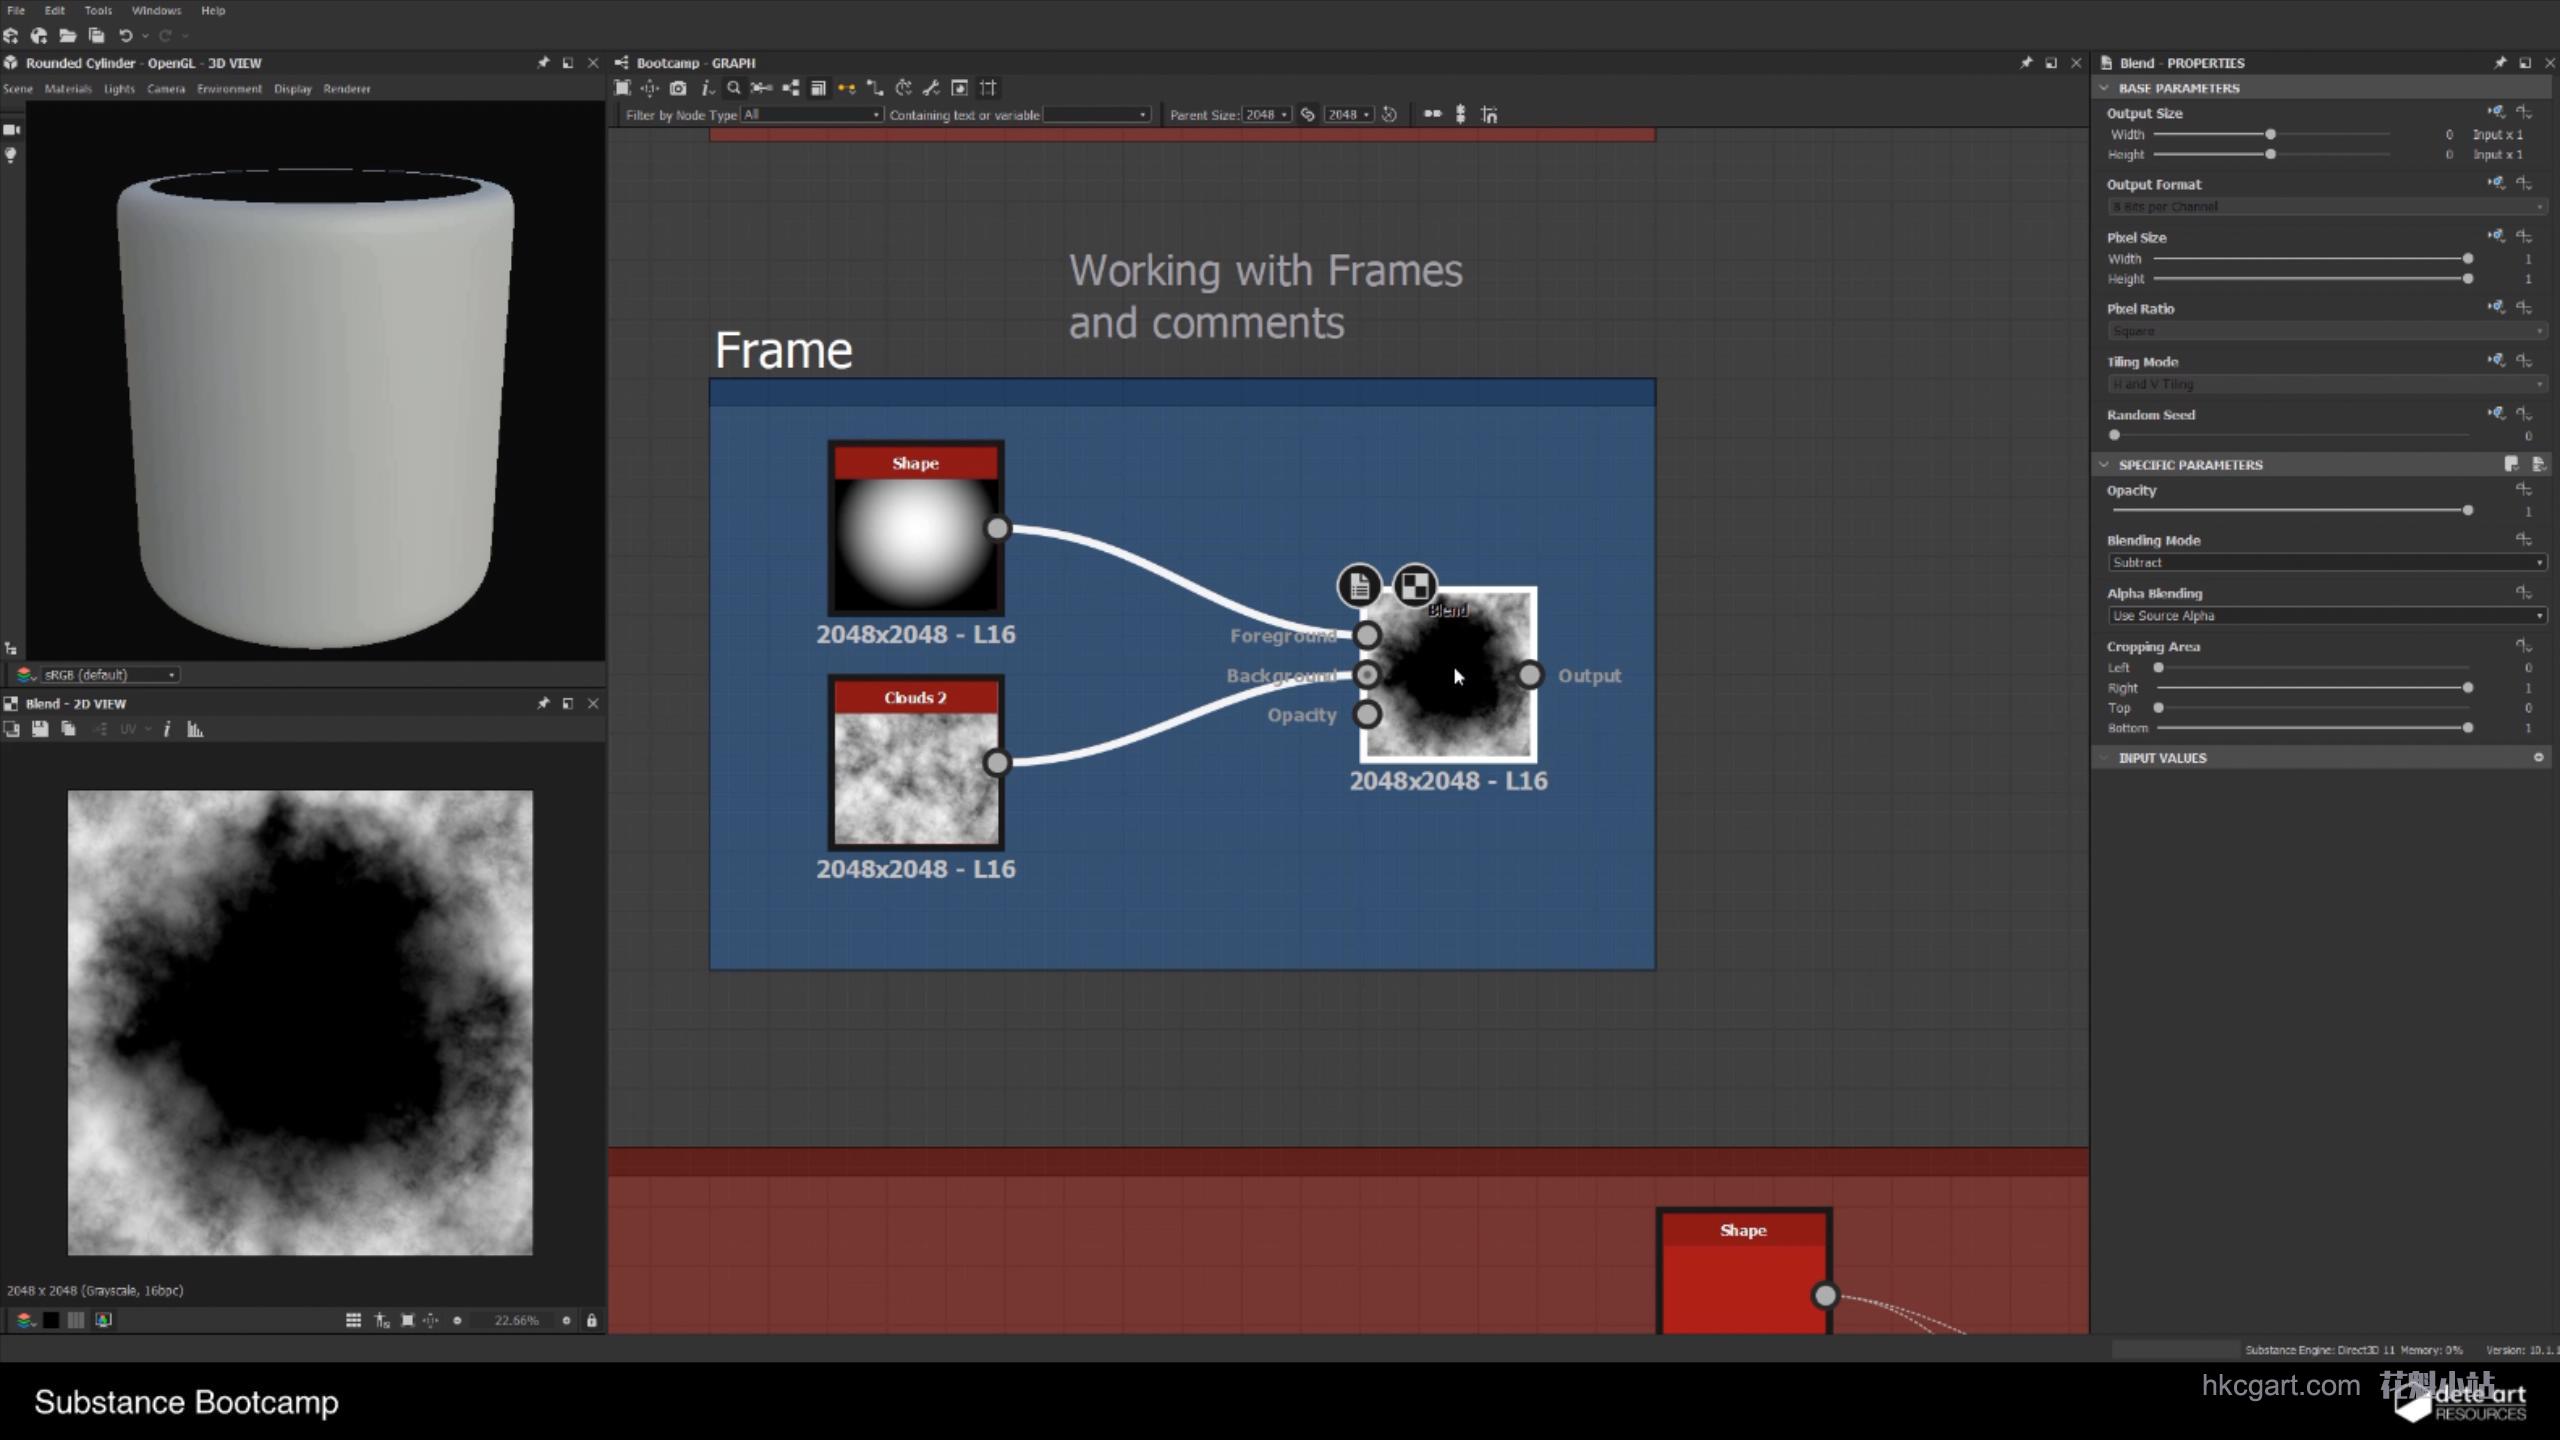Click the Output Size Width slider handle

(2271, 134)
